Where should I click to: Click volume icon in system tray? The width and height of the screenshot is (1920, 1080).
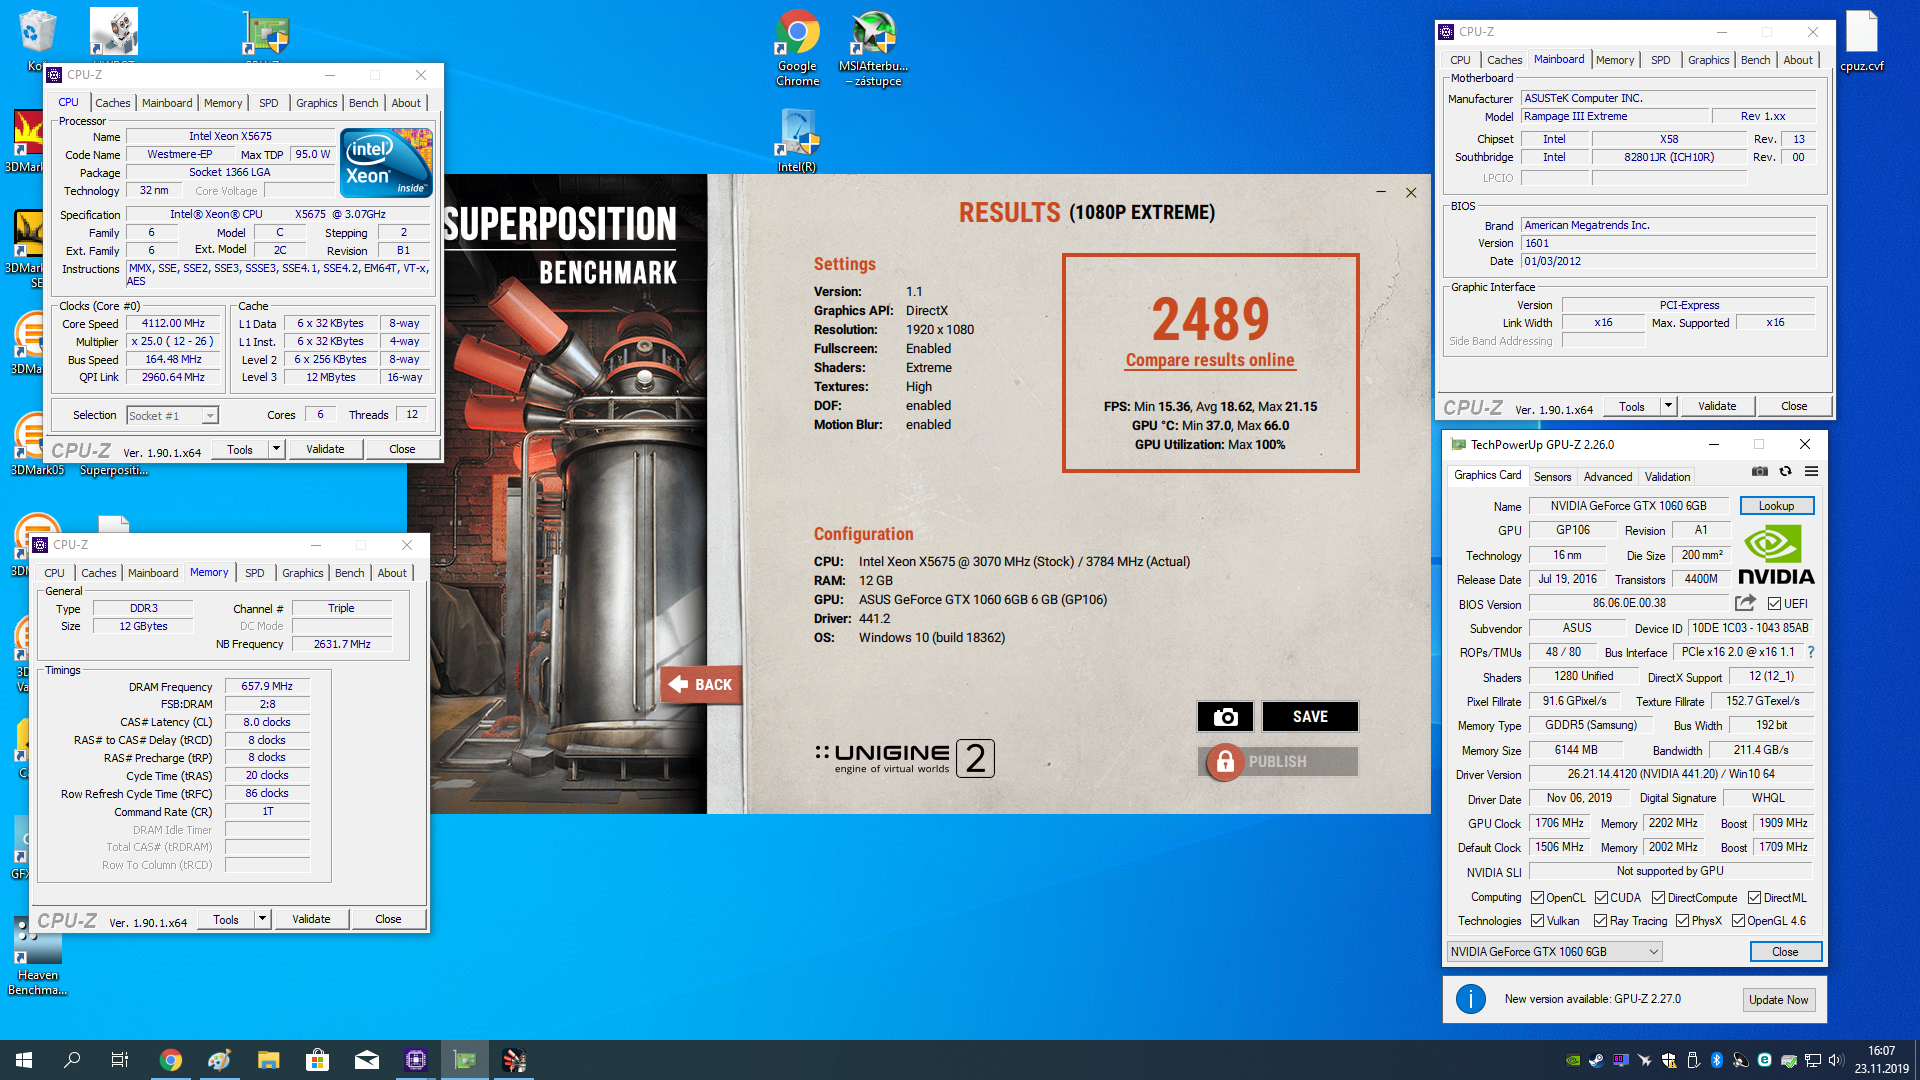1835,1060
